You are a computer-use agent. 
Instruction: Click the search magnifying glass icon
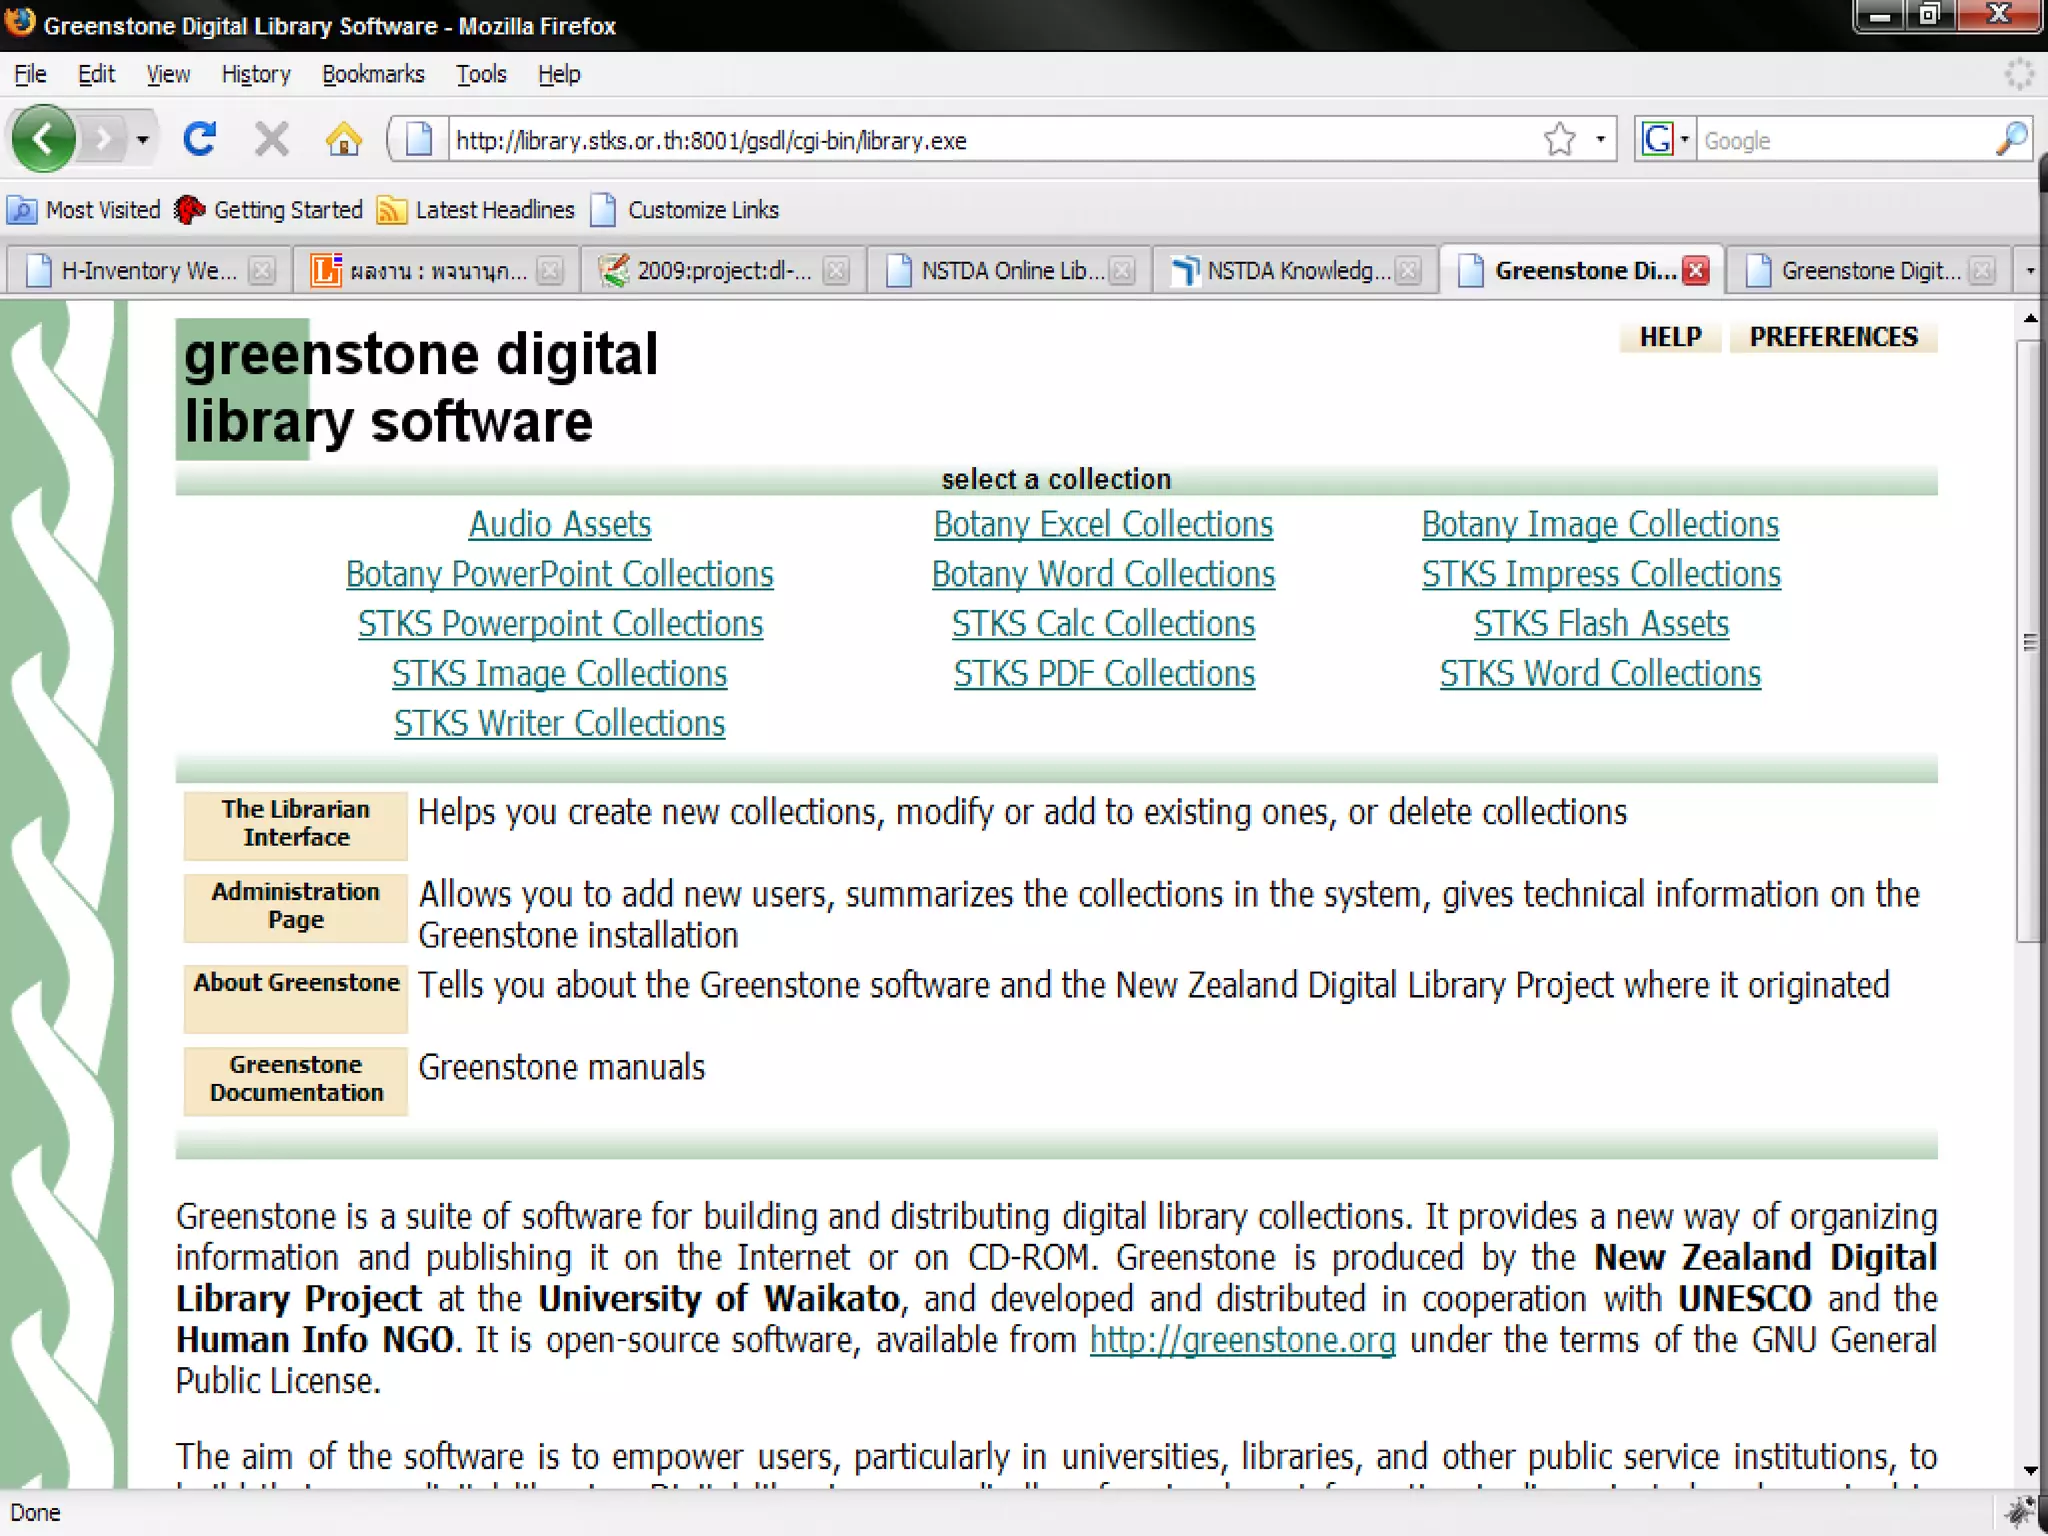(x=2011, y=140)
